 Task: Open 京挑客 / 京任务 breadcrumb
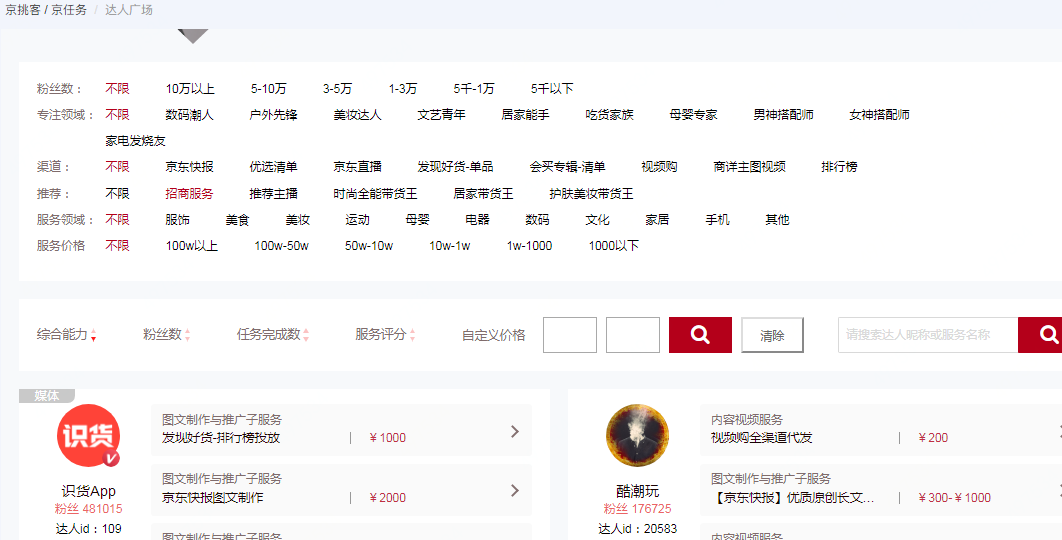(x=46, y=10)
